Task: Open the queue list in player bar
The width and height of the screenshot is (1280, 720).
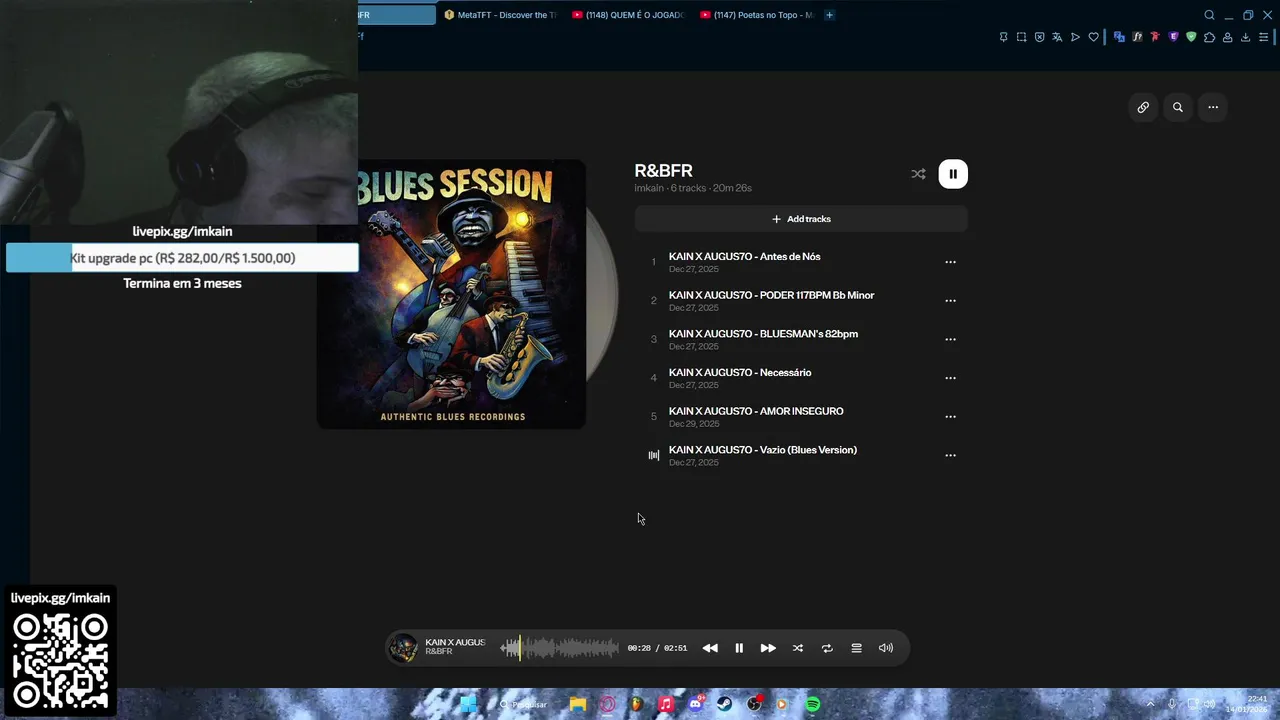Action: pyautogui.click(x=856, y=648)
